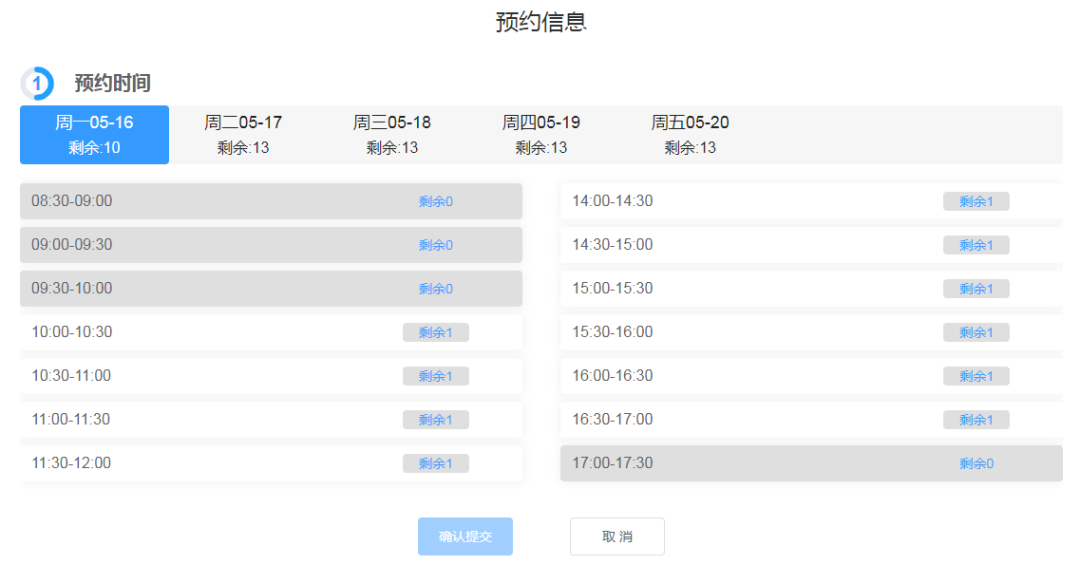Image resolution: width=1080 pixels, height=565 pixels.
Task: Click the 取消 cancel button
Action: [617, 536]
